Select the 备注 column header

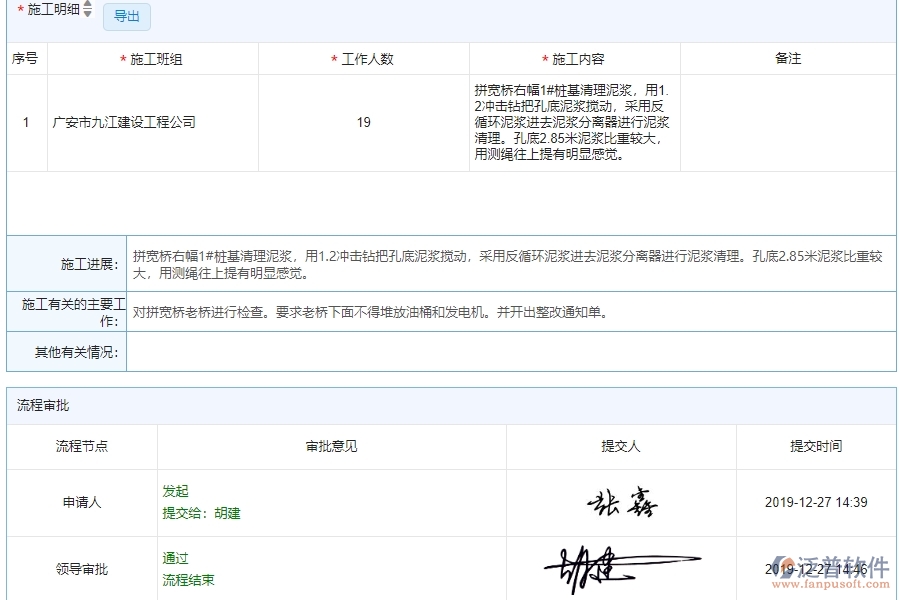pyautogui.click(x=789, y=59)
